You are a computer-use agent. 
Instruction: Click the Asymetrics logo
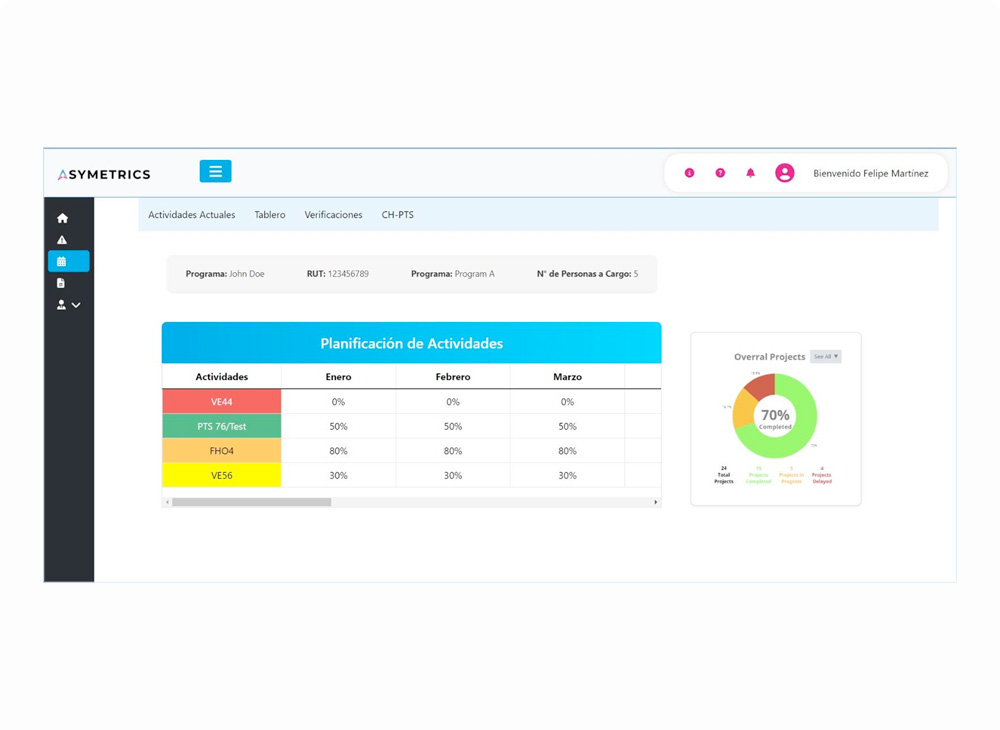(x=104, y=174)
